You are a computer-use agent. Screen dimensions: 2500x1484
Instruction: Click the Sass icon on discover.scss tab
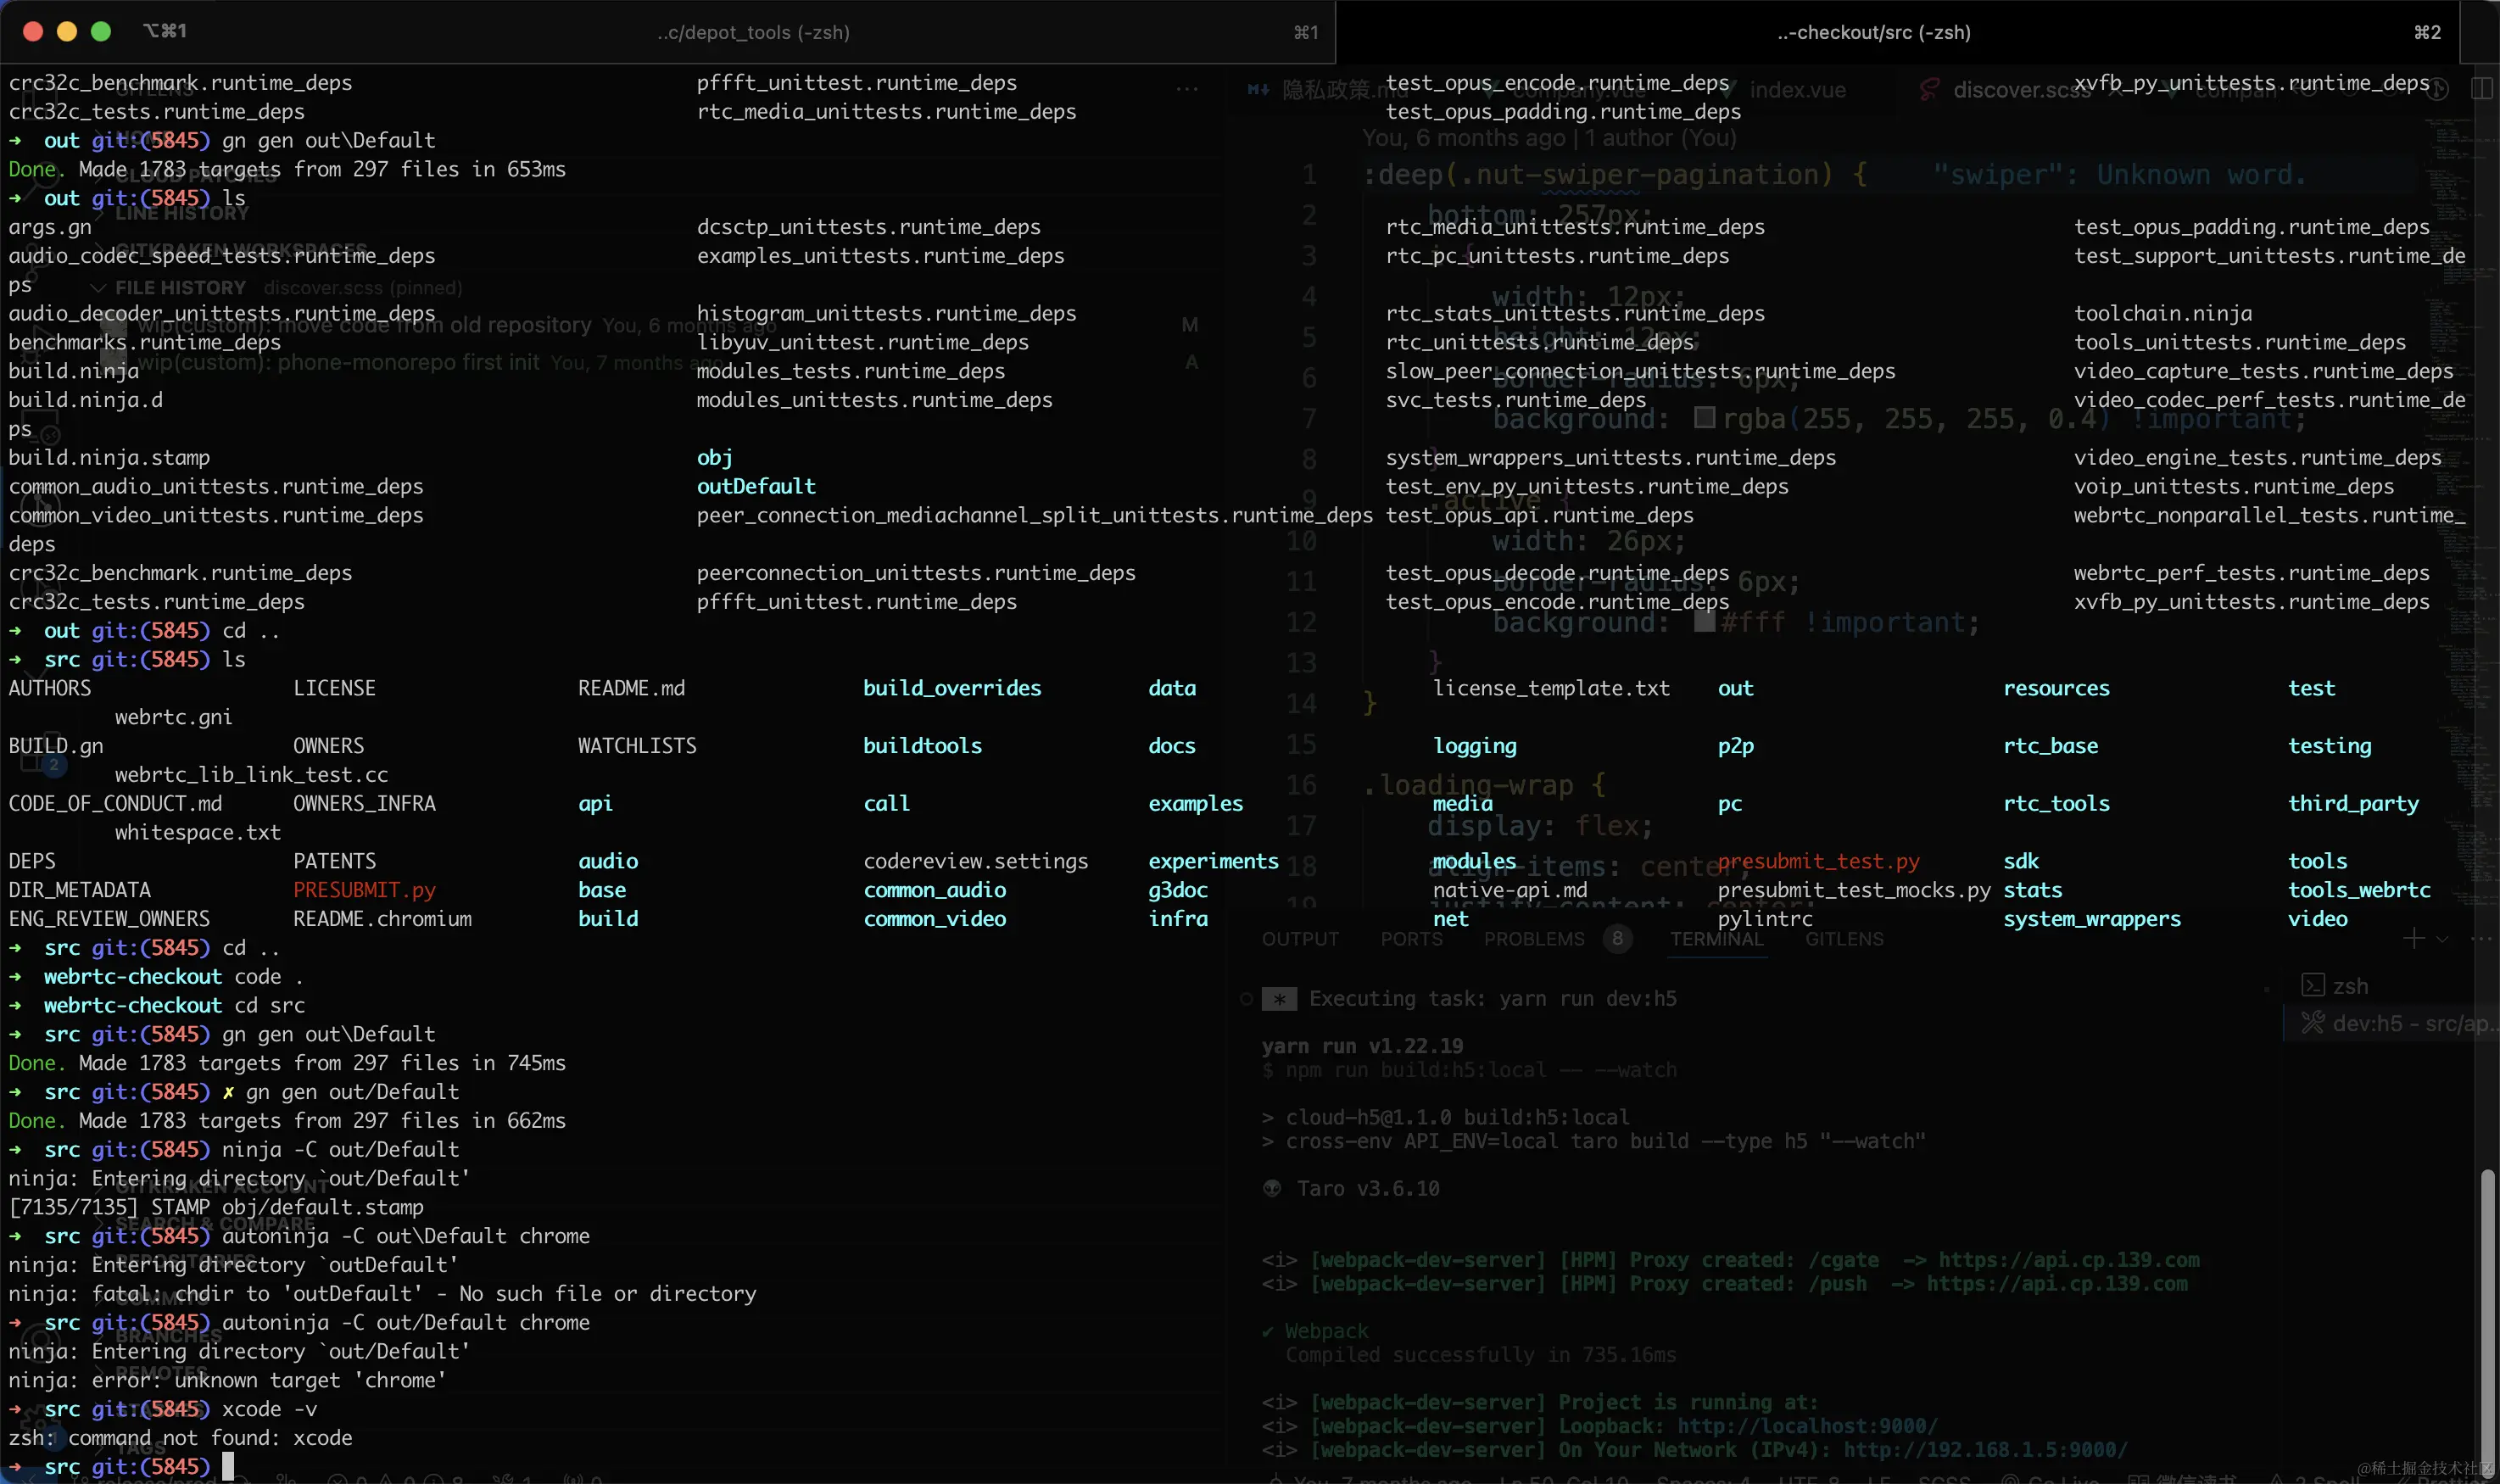click(x=1930, y=89)
